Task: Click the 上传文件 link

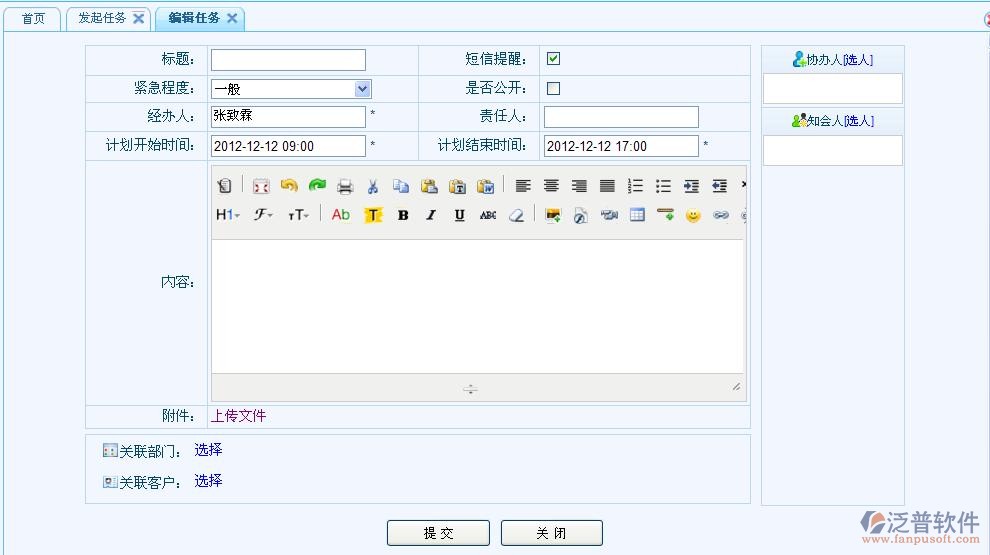Action: tap(238, 416)
